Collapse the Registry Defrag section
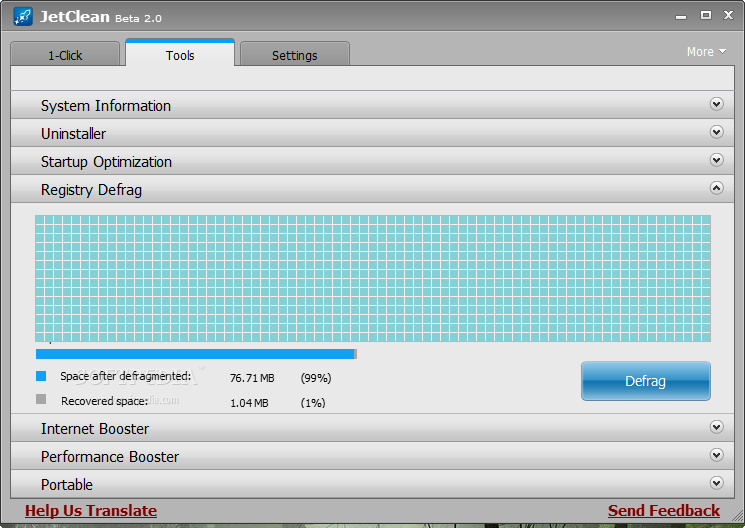The width and height of the screenshot is (745, 528). pos(372,189)
